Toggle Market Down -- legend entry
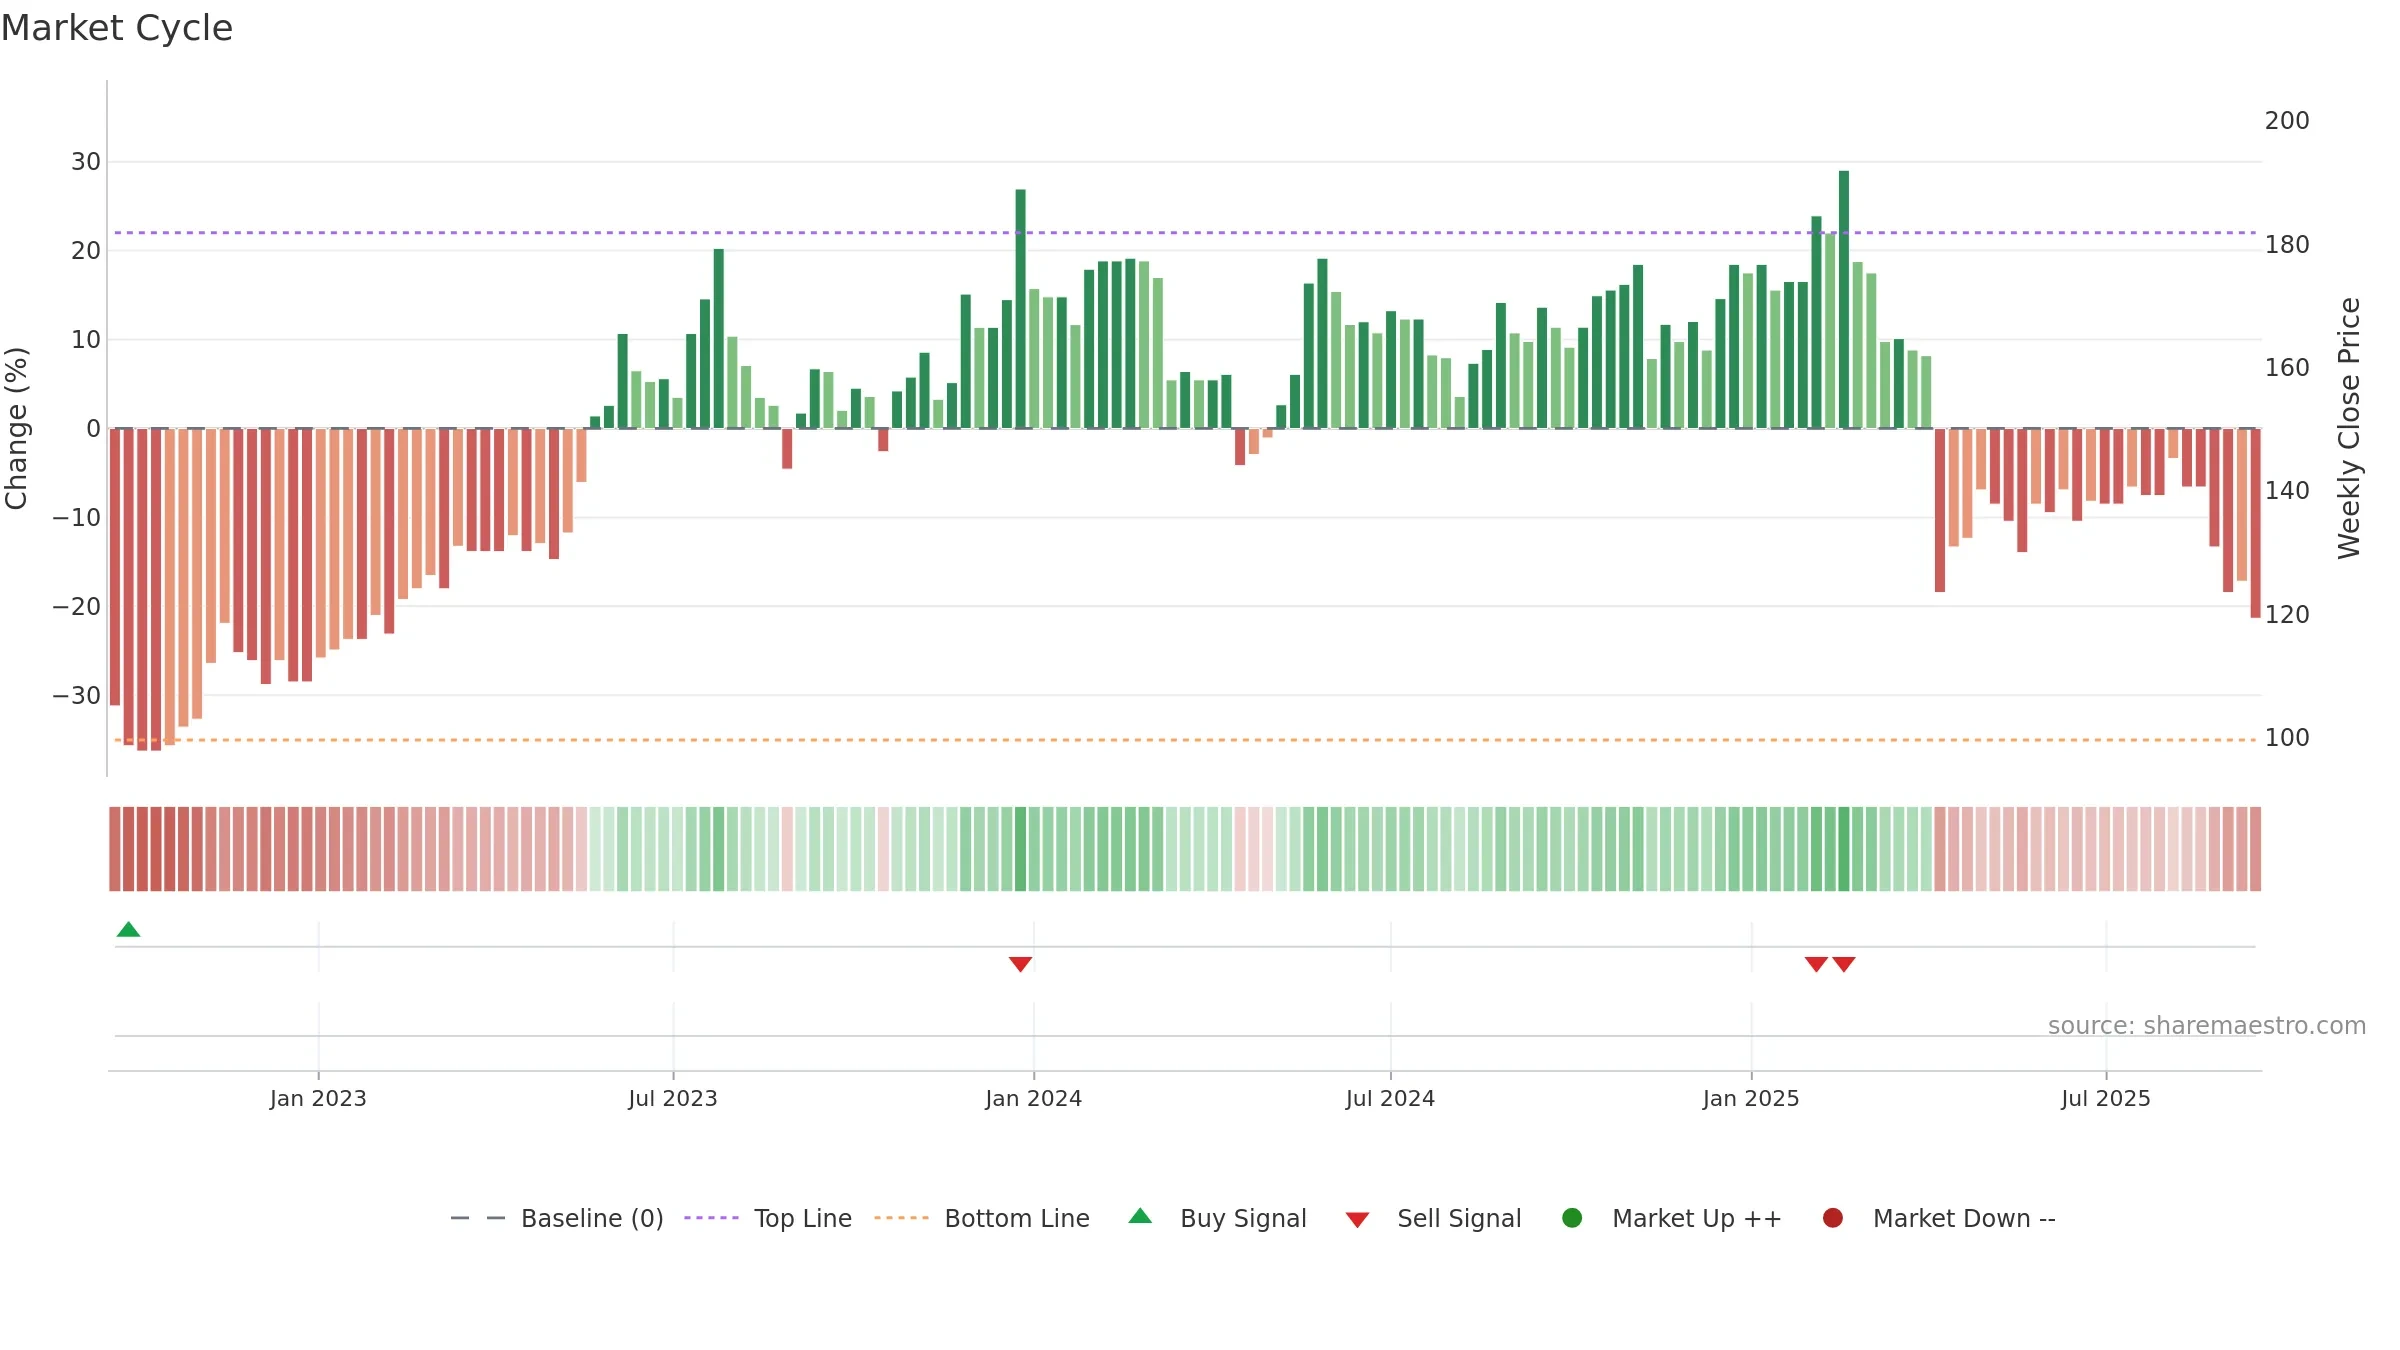2400x1350 pixels. click(x=1939, y=1218)
